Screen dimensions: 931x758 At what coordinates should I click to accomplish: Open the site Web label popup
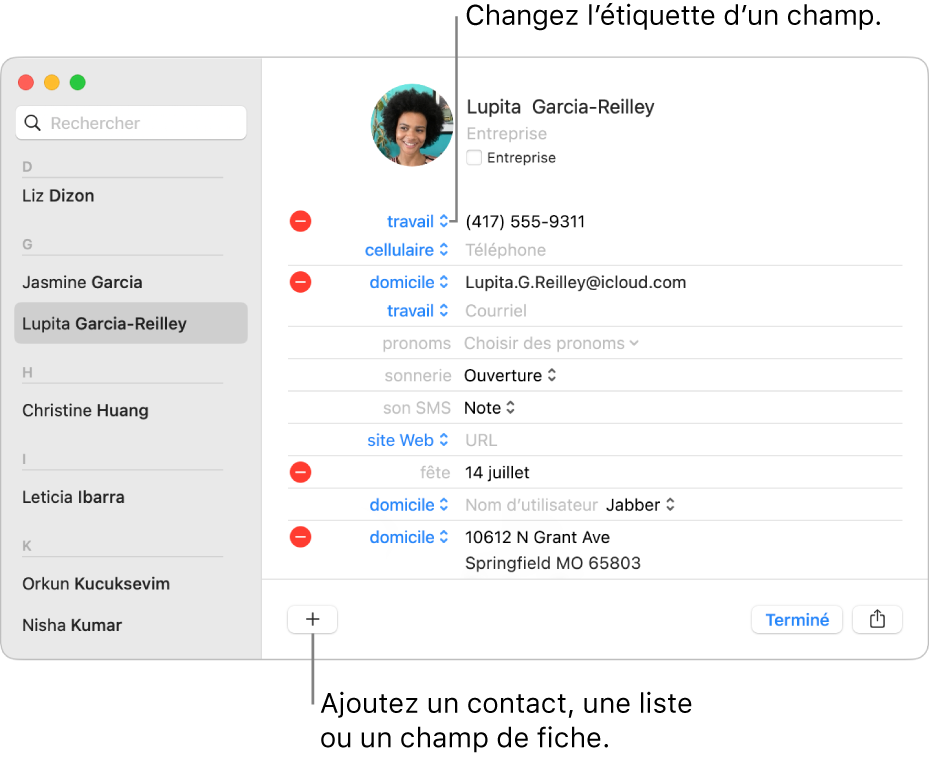click(408, 440)
